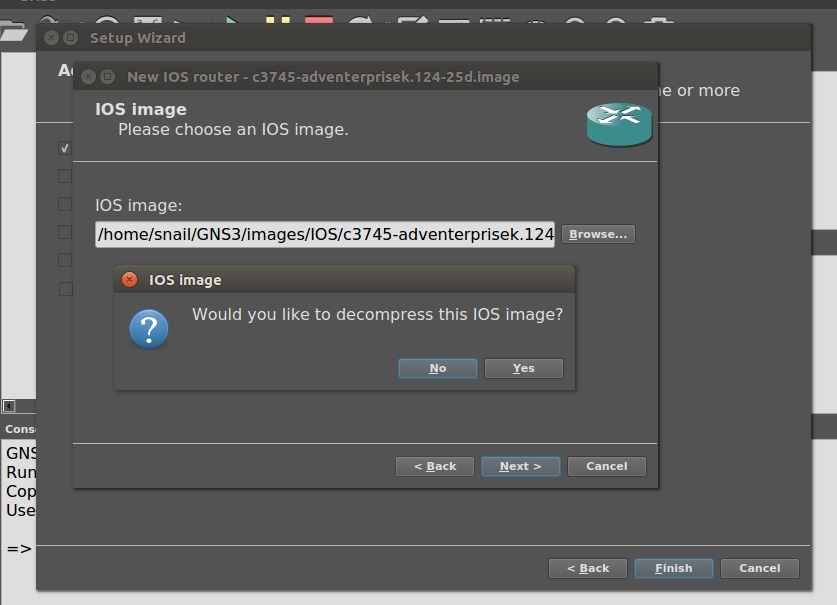Viewport: 837px width, 605px height.
Task: Uncheck the ticked checkbox in Setup Wizard
Action: (65, 148)
